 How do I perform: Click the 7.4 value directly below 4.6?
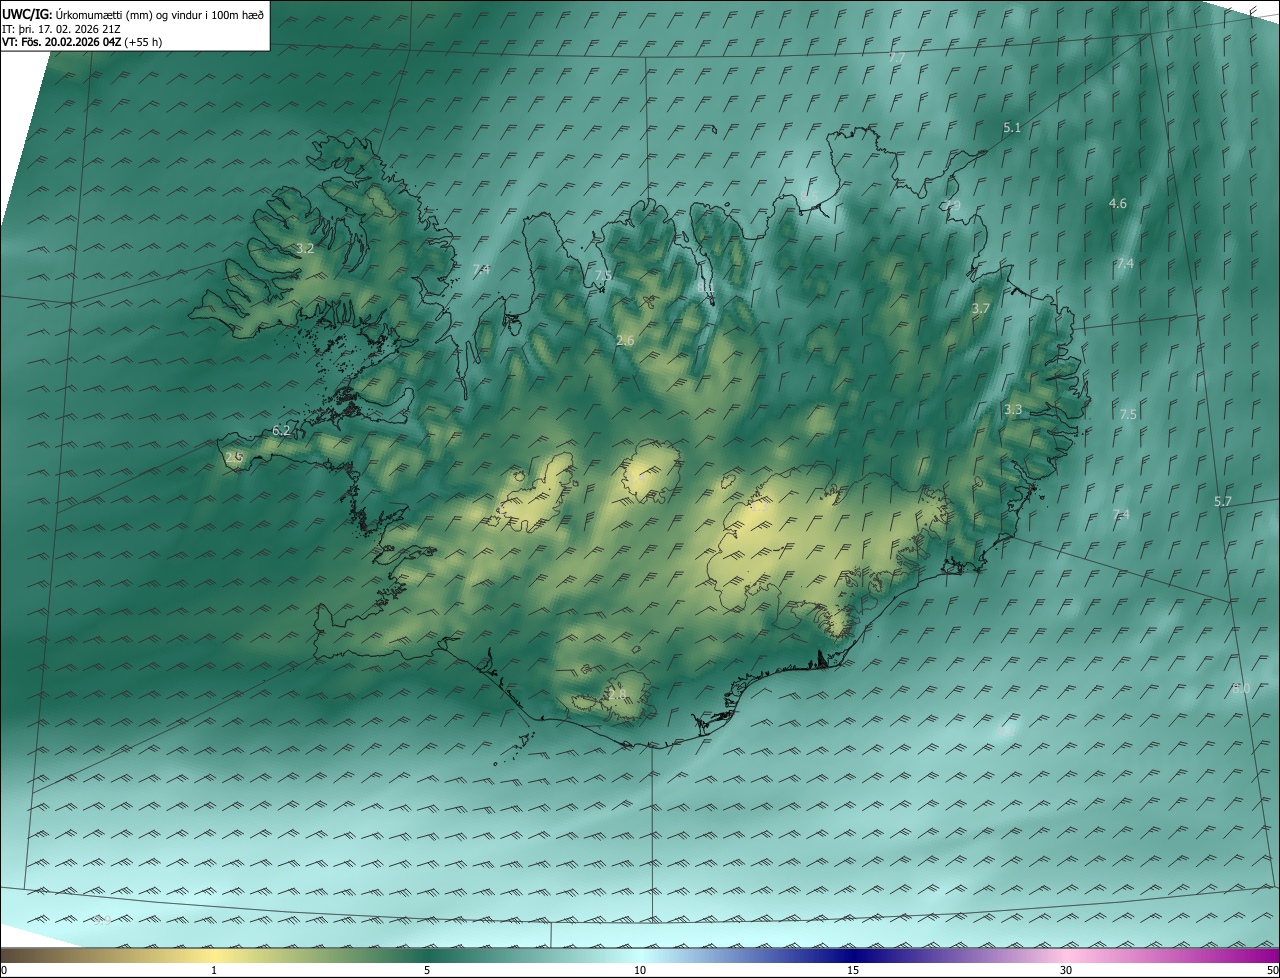click(x=1125, y=264)
